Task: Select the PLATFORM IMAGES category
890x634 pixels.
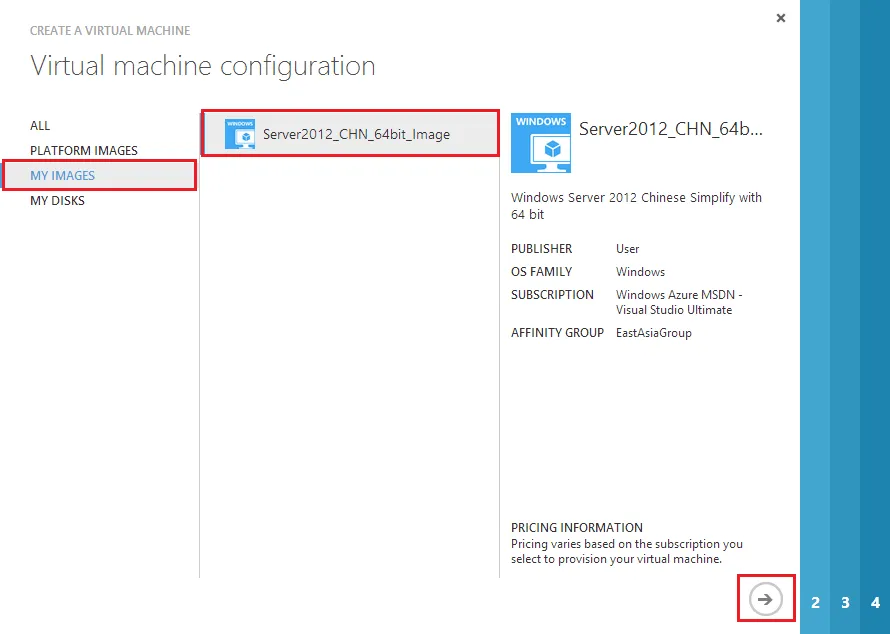Action: click(84, 150)
